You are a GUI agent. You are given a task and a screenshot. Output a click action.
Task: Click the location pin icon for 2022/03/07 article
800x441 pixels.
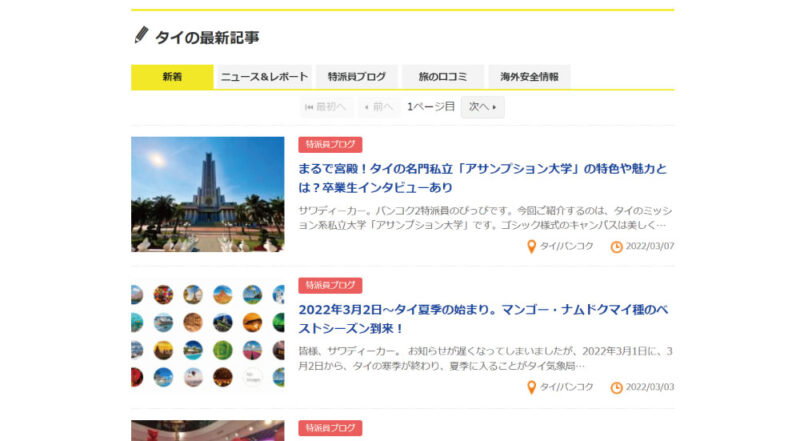[531, 247]
